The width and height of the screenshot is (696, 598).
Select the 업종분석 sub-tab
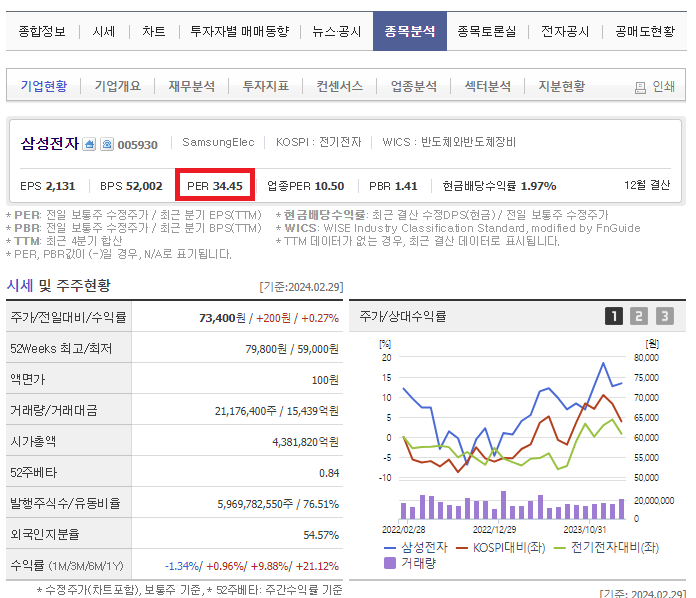(414, 86)
